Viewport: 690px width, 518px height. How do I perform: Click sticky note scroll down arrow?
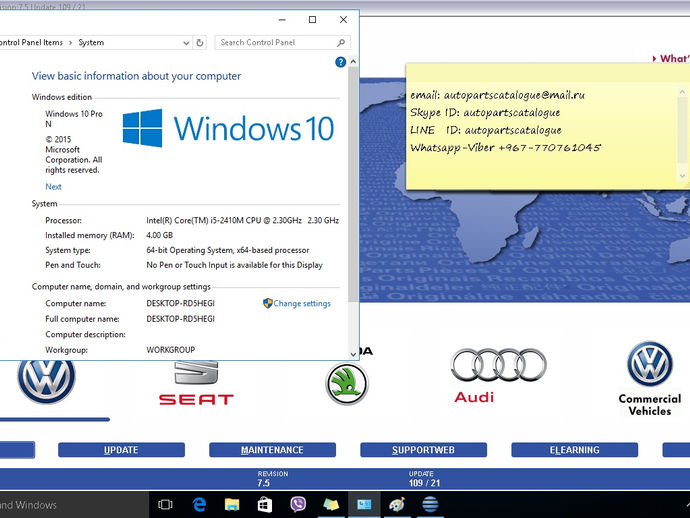(682, 176)
